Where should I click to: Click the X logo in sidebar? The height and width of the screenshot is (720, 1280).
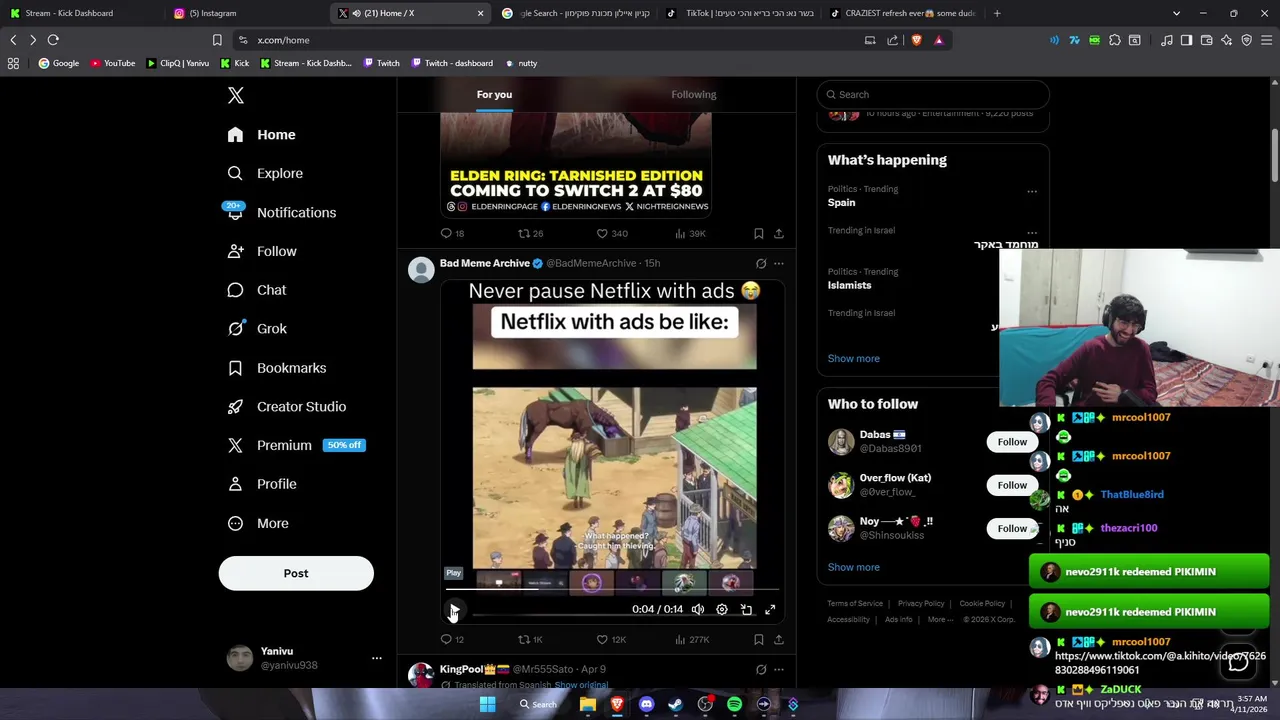pyautogui.click(x=236, y=95)
